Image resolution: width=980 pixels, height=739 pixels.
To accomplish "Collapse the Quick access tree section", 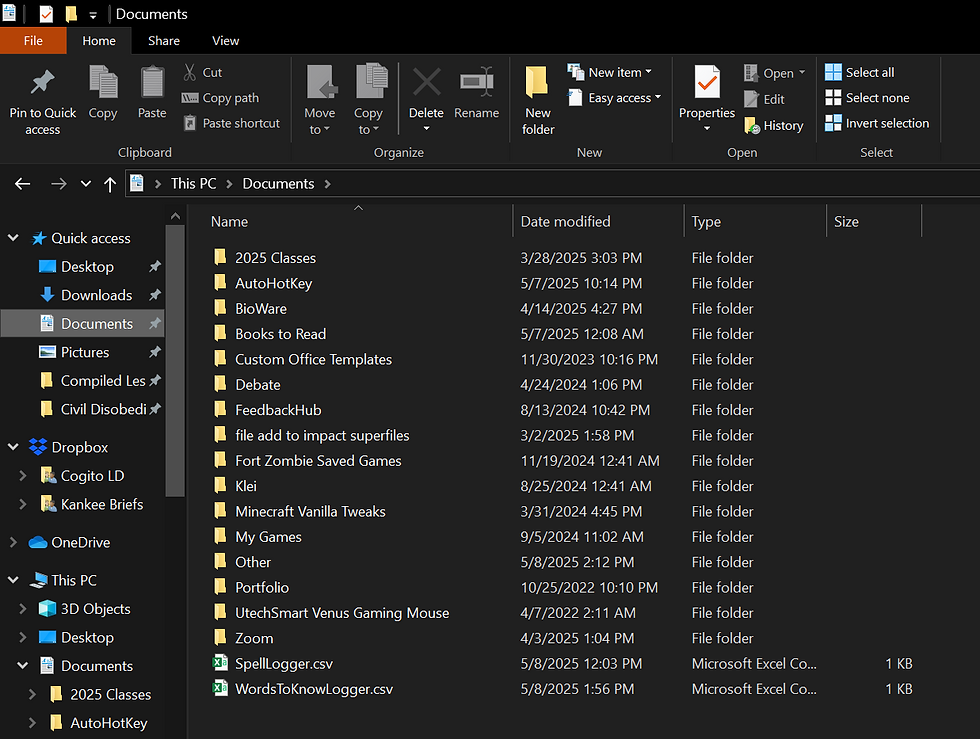I will pyautogui.click(x=13, y=238).
